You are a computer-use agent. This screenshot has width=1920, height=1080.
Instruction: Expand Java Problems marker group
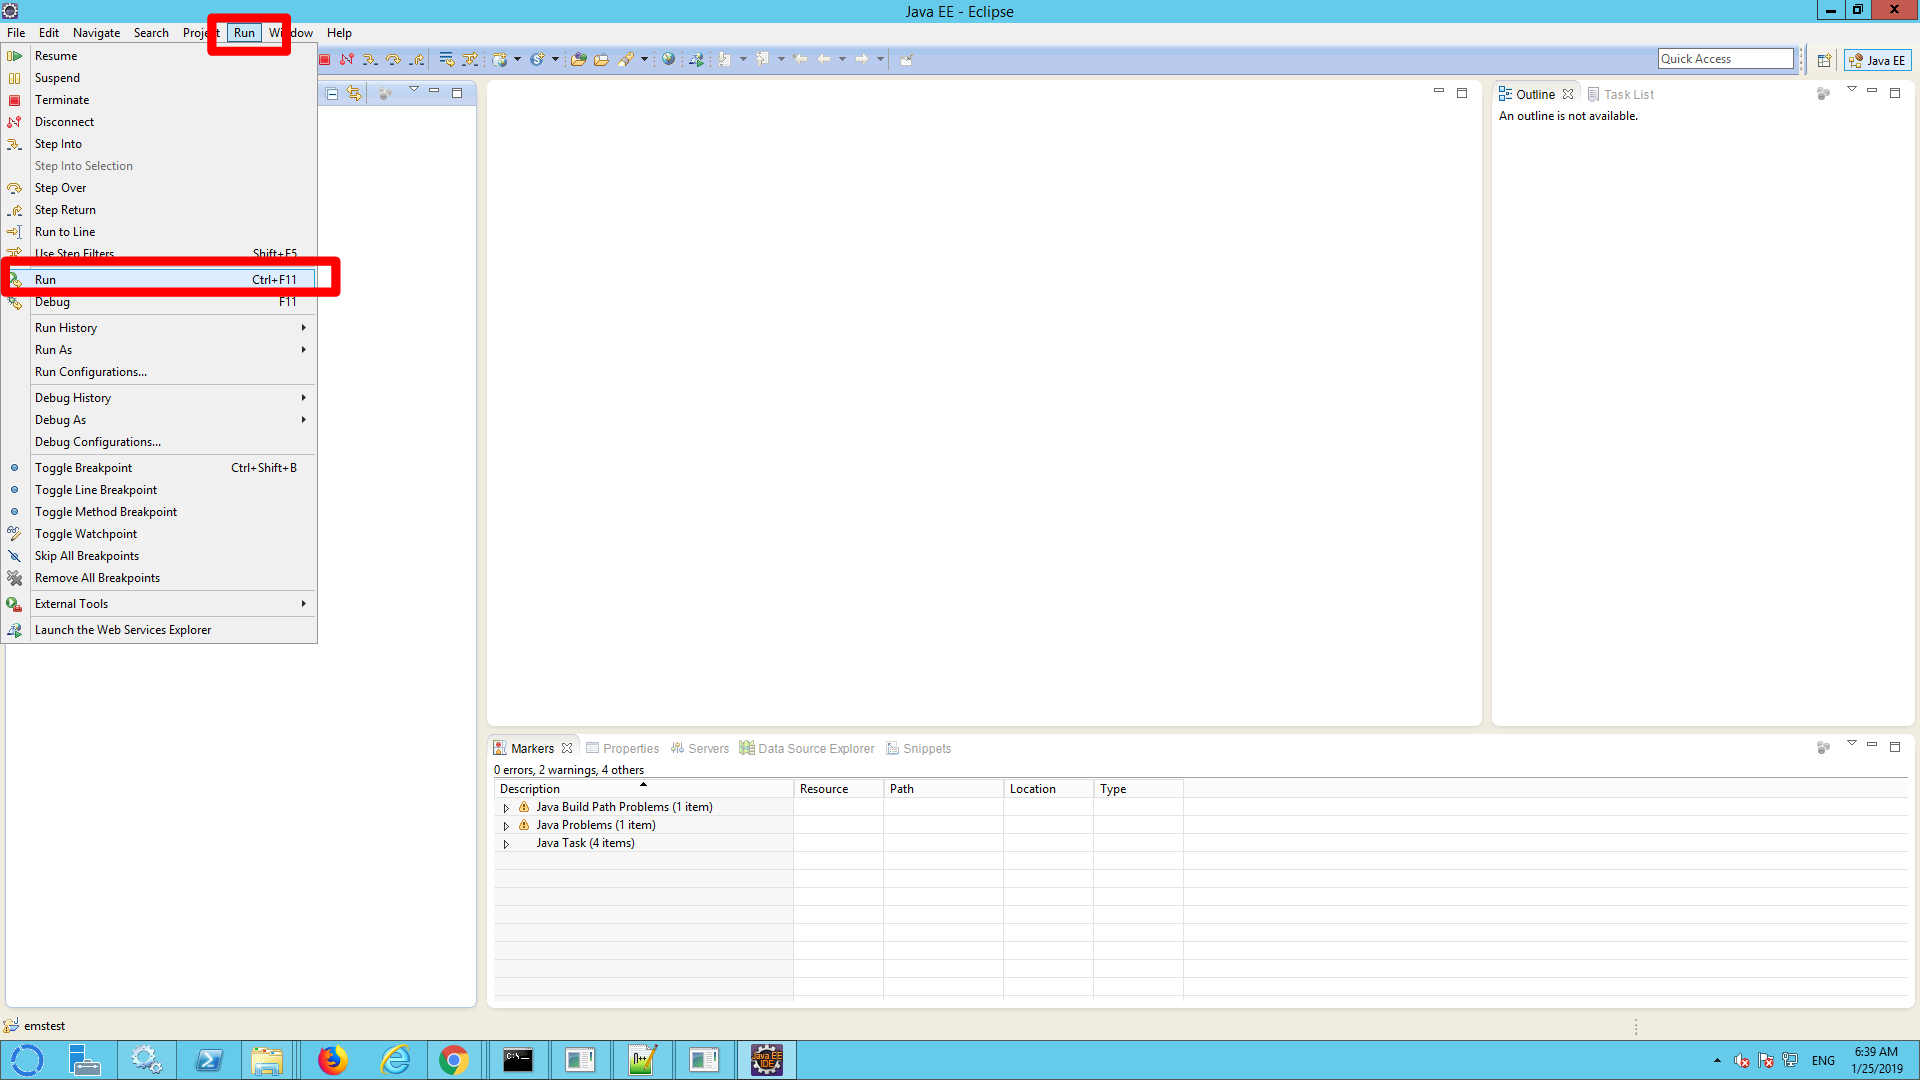click(506, 826)
